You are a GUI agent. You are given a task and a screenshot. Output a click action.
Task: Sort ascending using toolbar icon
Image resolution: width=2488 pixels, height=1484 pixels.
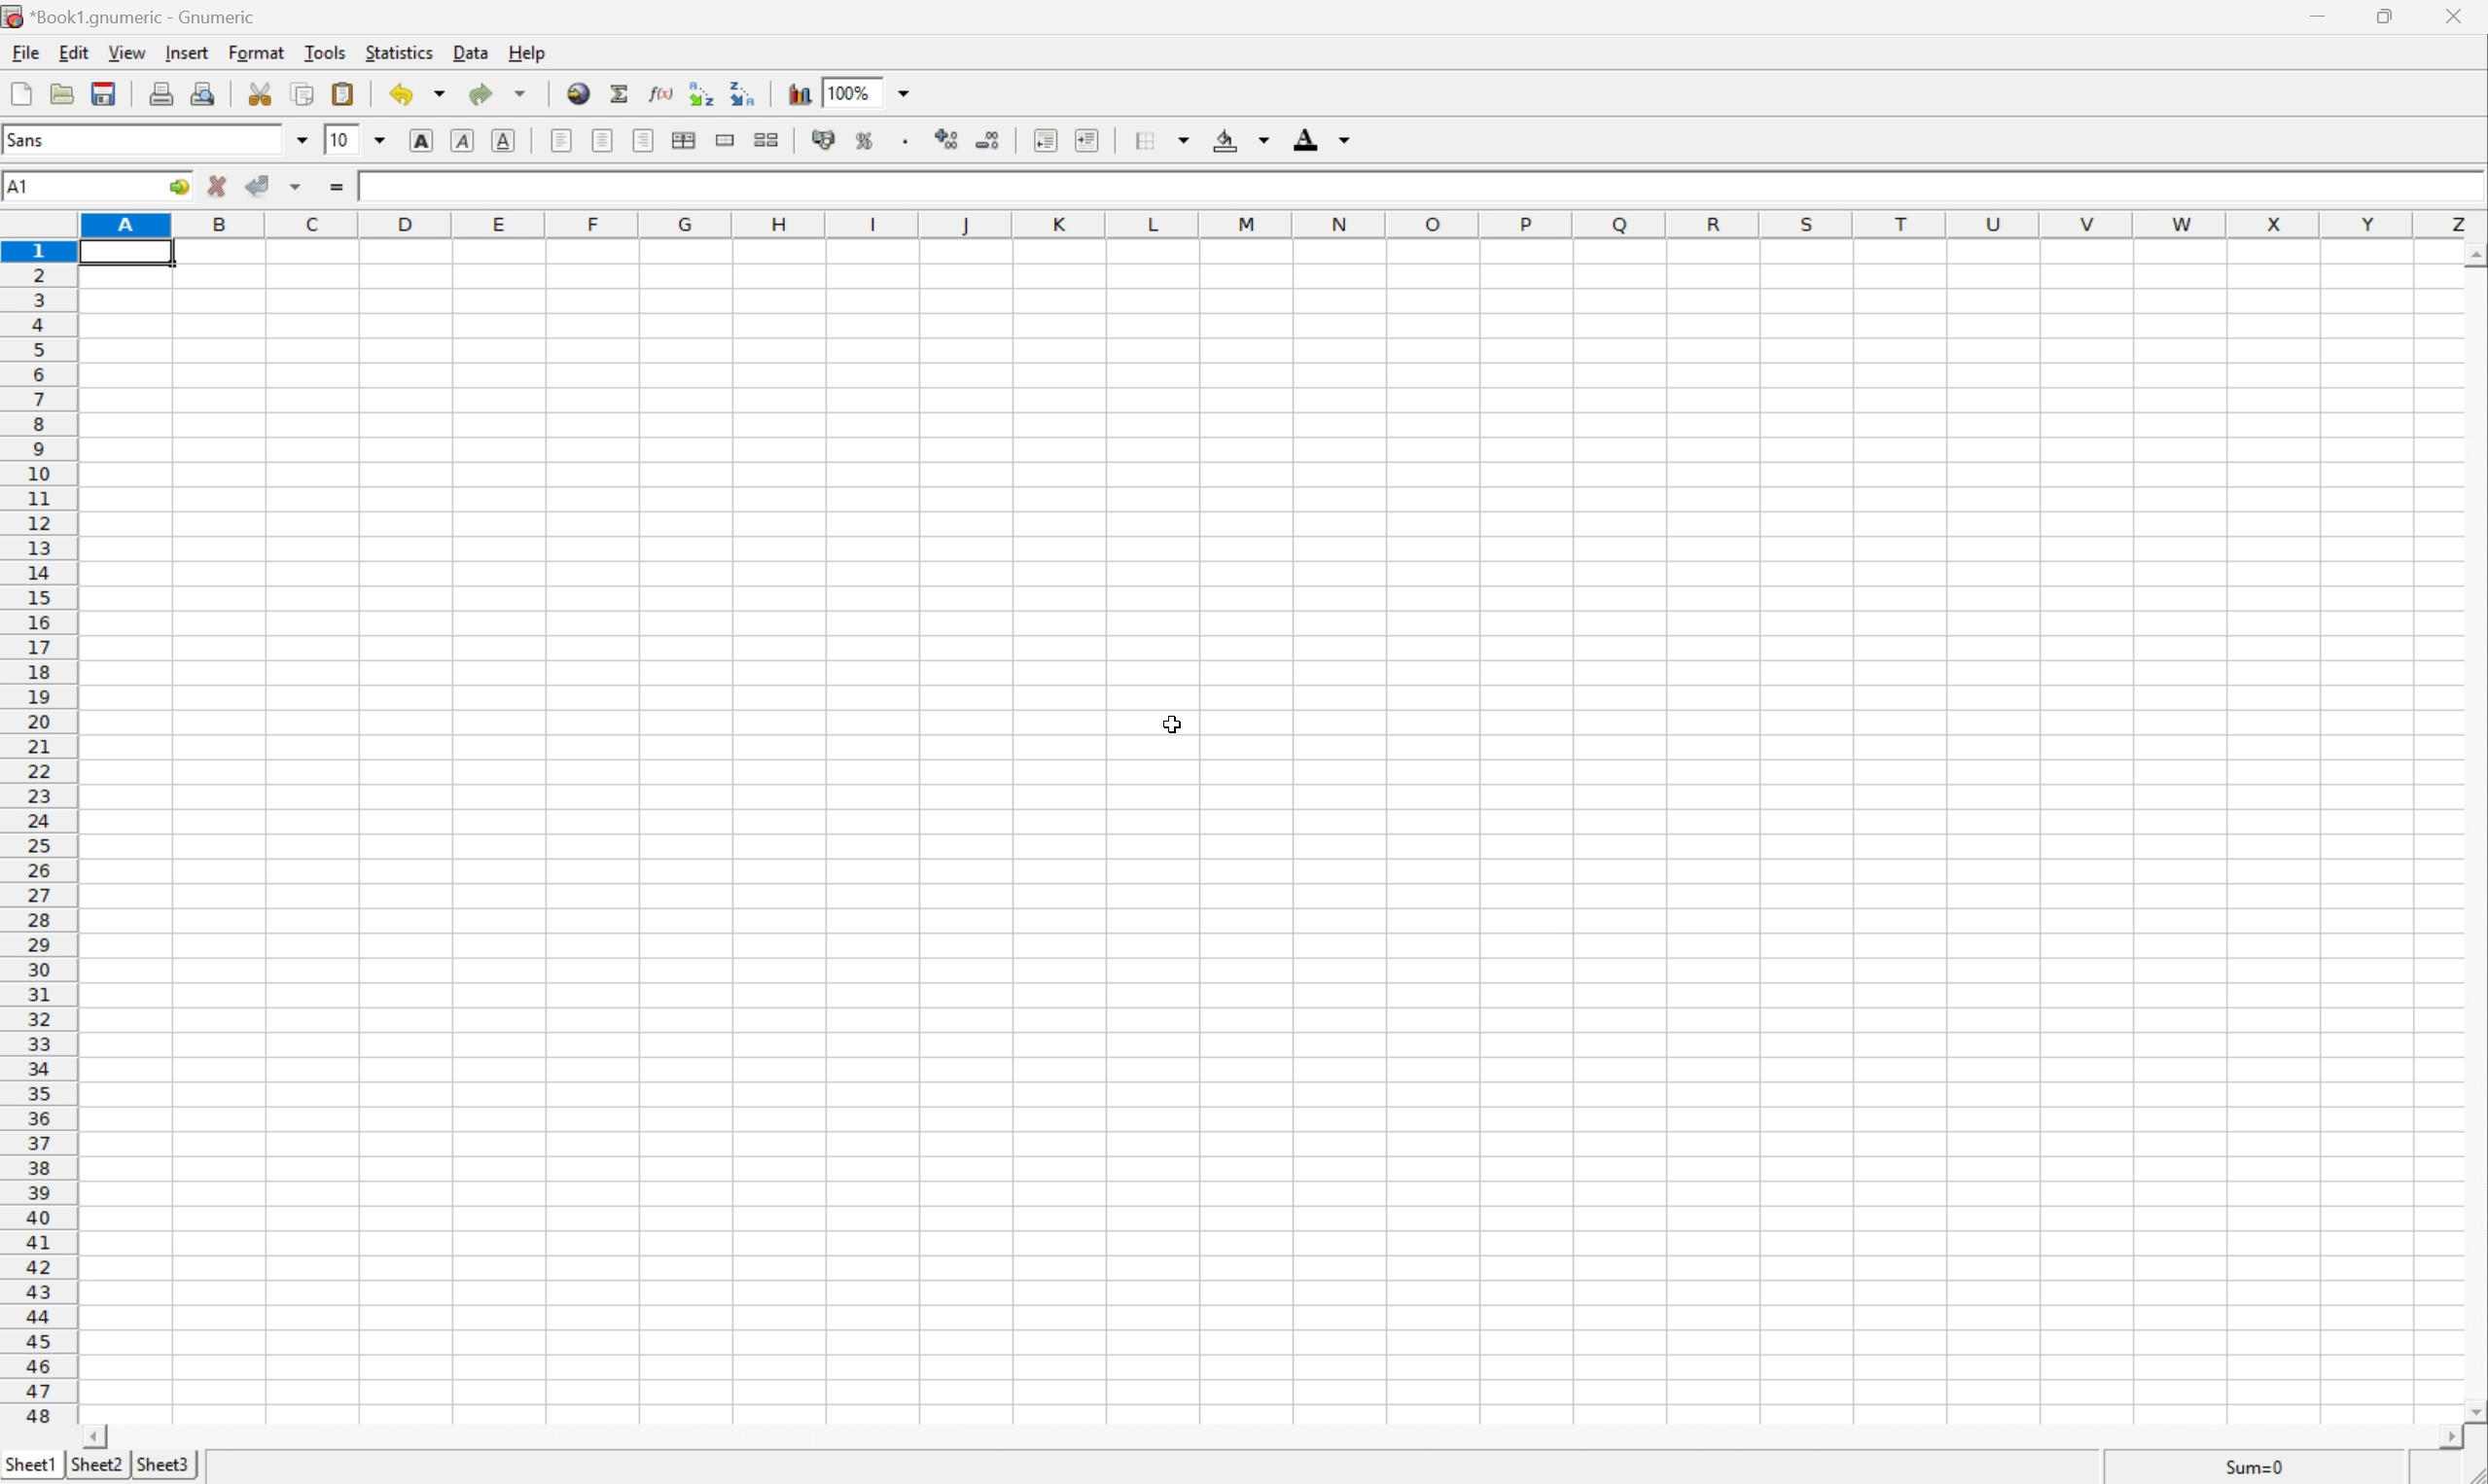(x=701, y=94)
